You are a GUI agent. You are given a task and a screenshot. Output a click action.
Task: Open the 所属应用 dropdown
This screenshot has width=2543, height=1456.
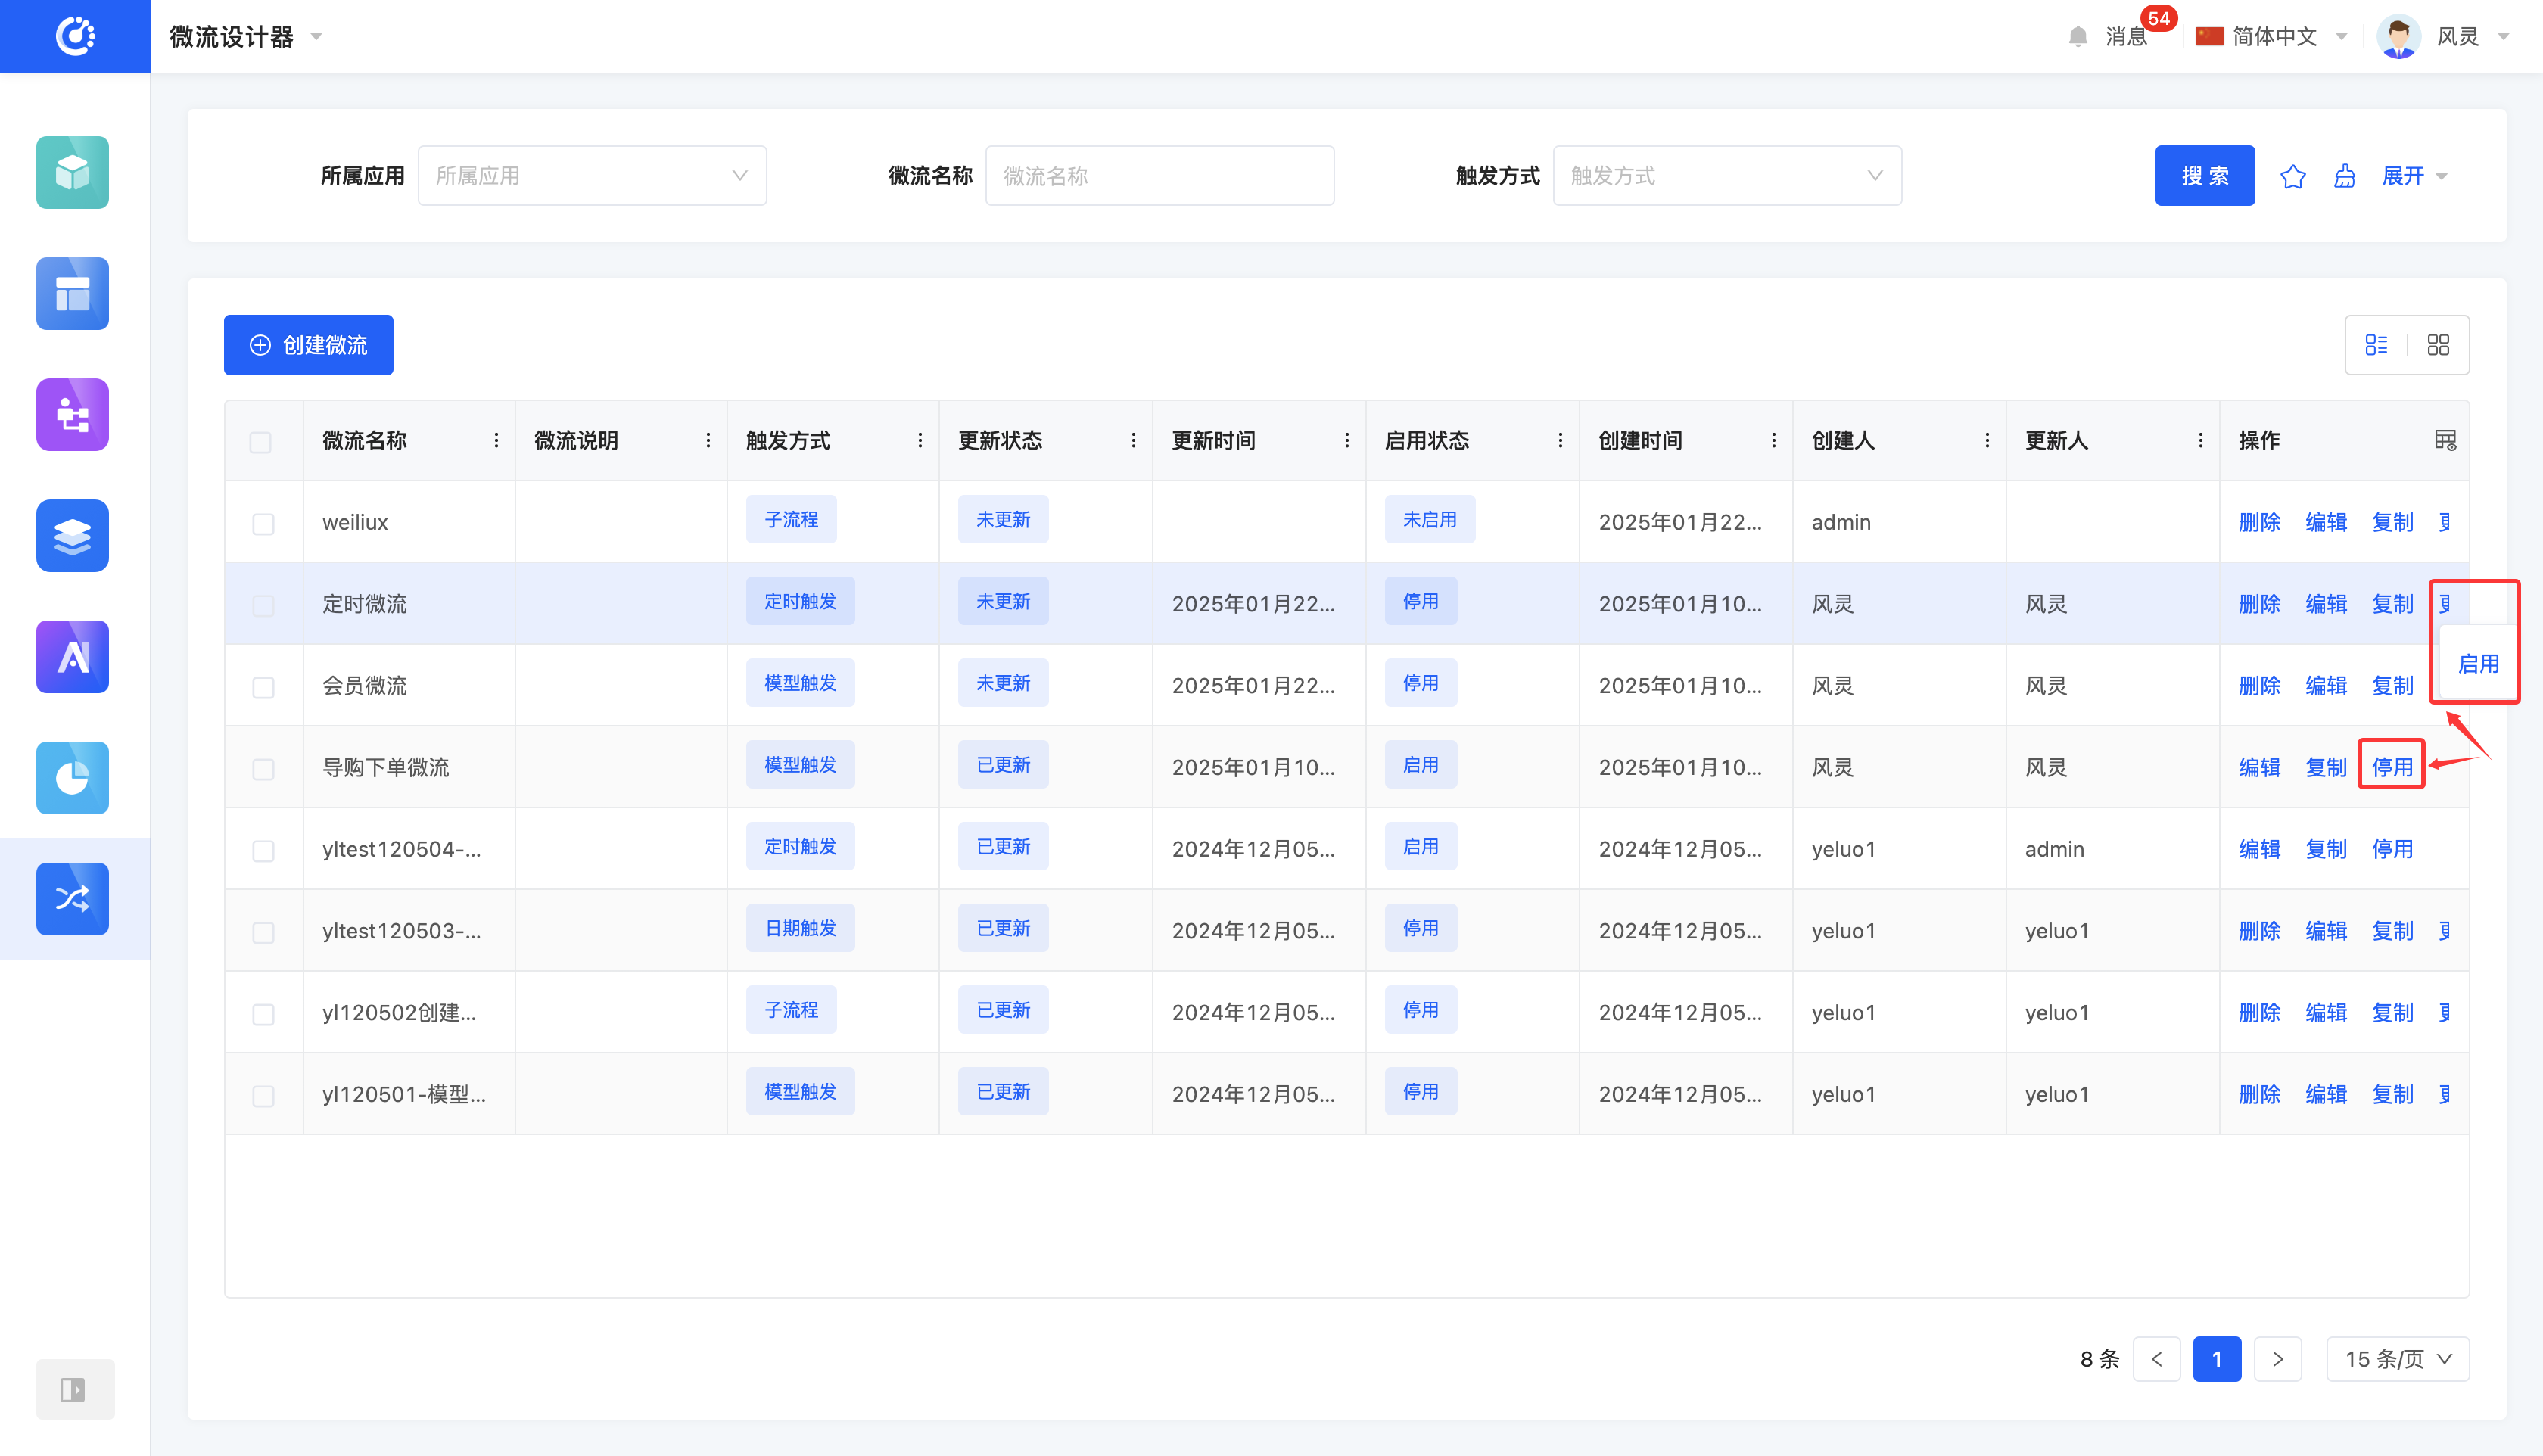tap(591, 176)
